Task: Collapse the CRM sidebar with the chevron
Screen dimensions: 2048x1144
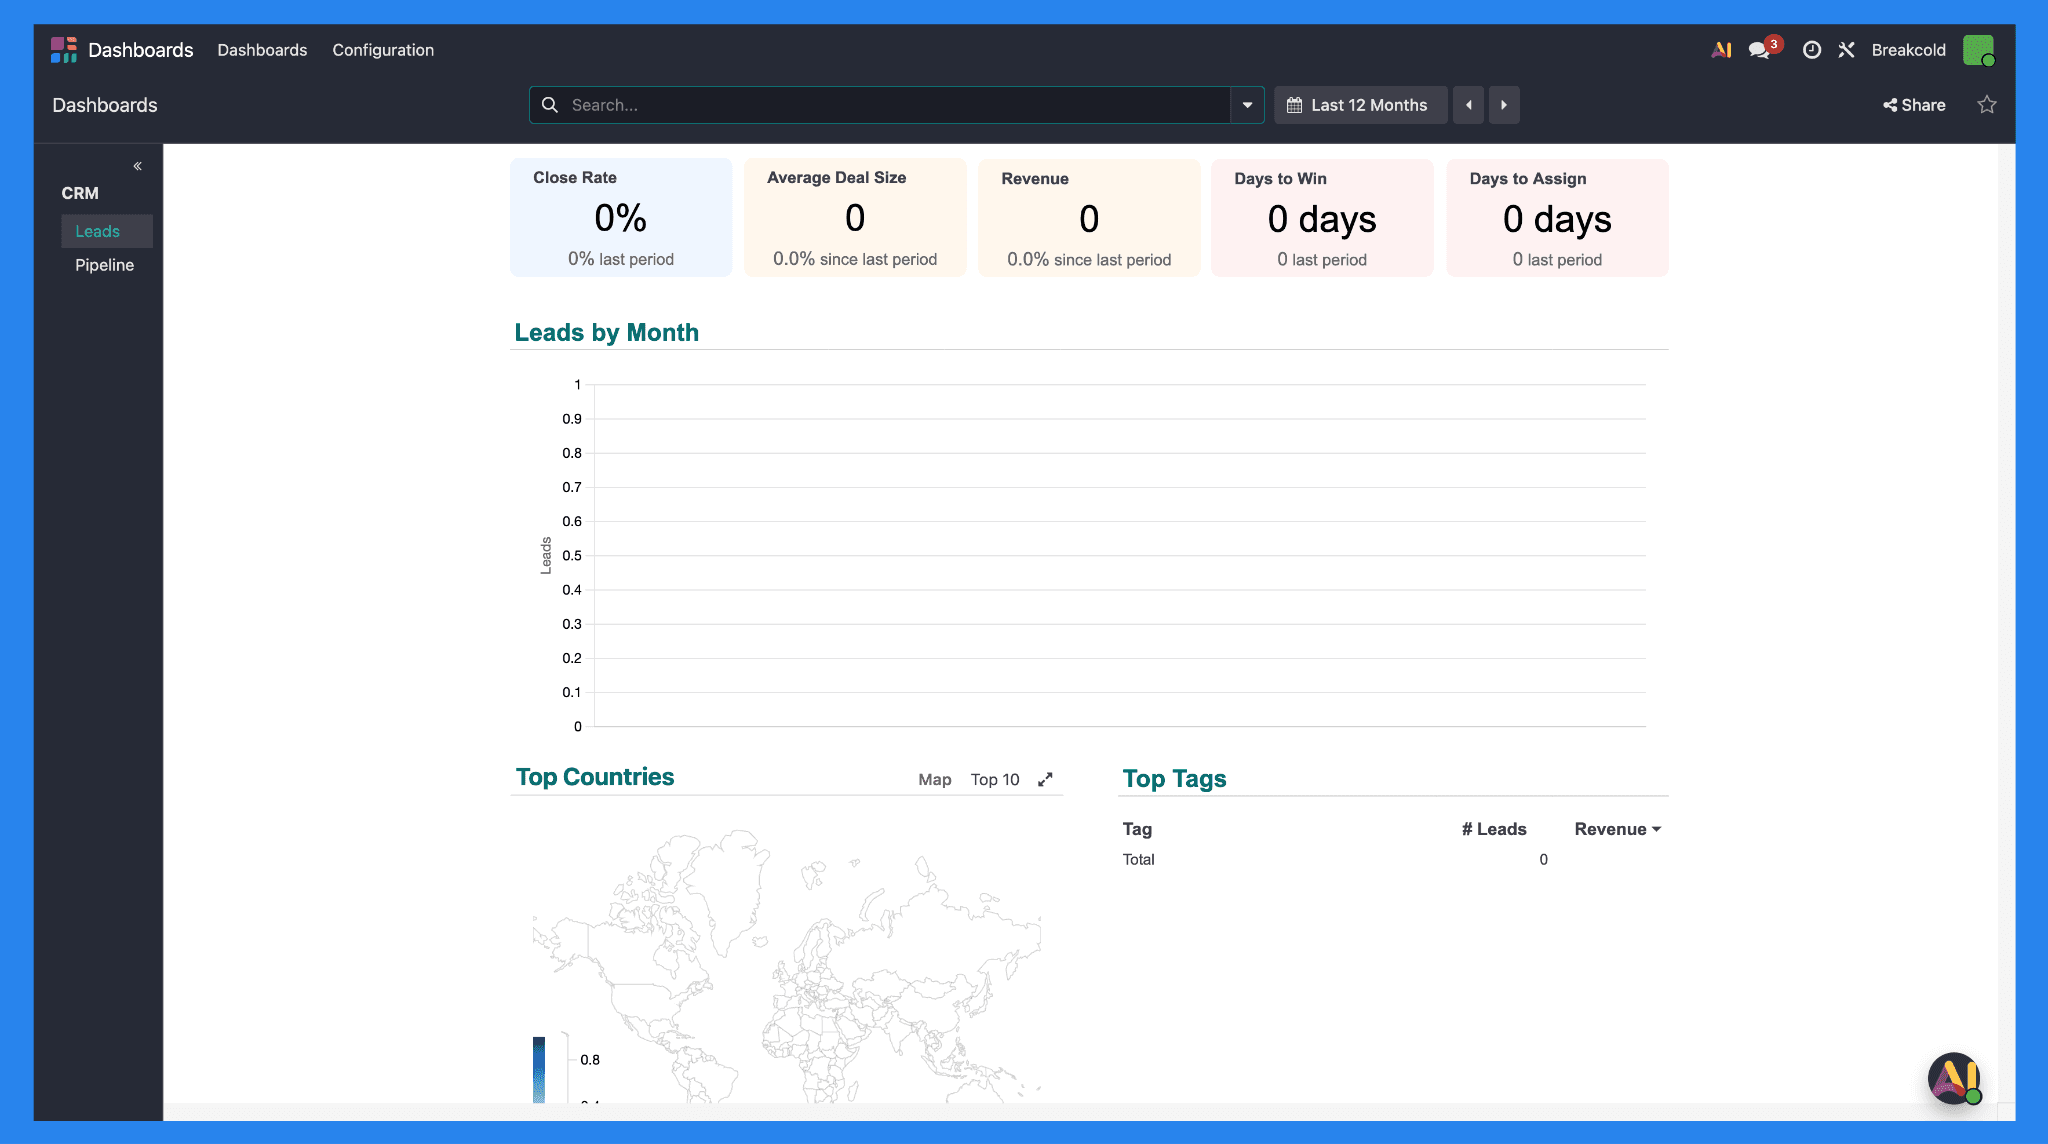Action: 138,165
